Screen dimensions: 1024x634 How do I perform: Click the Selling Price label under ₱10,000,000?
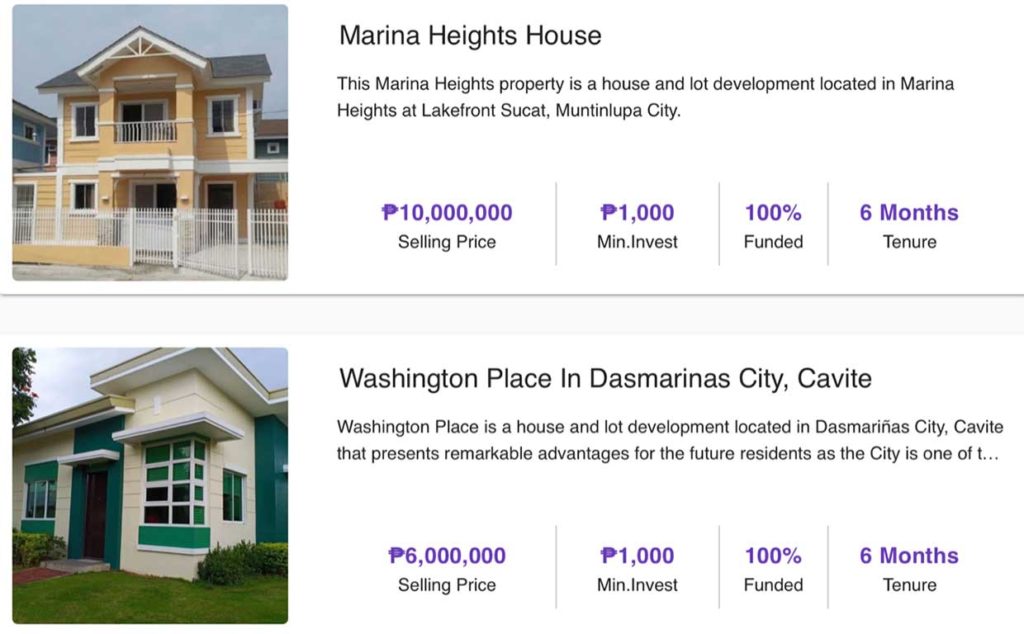[447, 242]
